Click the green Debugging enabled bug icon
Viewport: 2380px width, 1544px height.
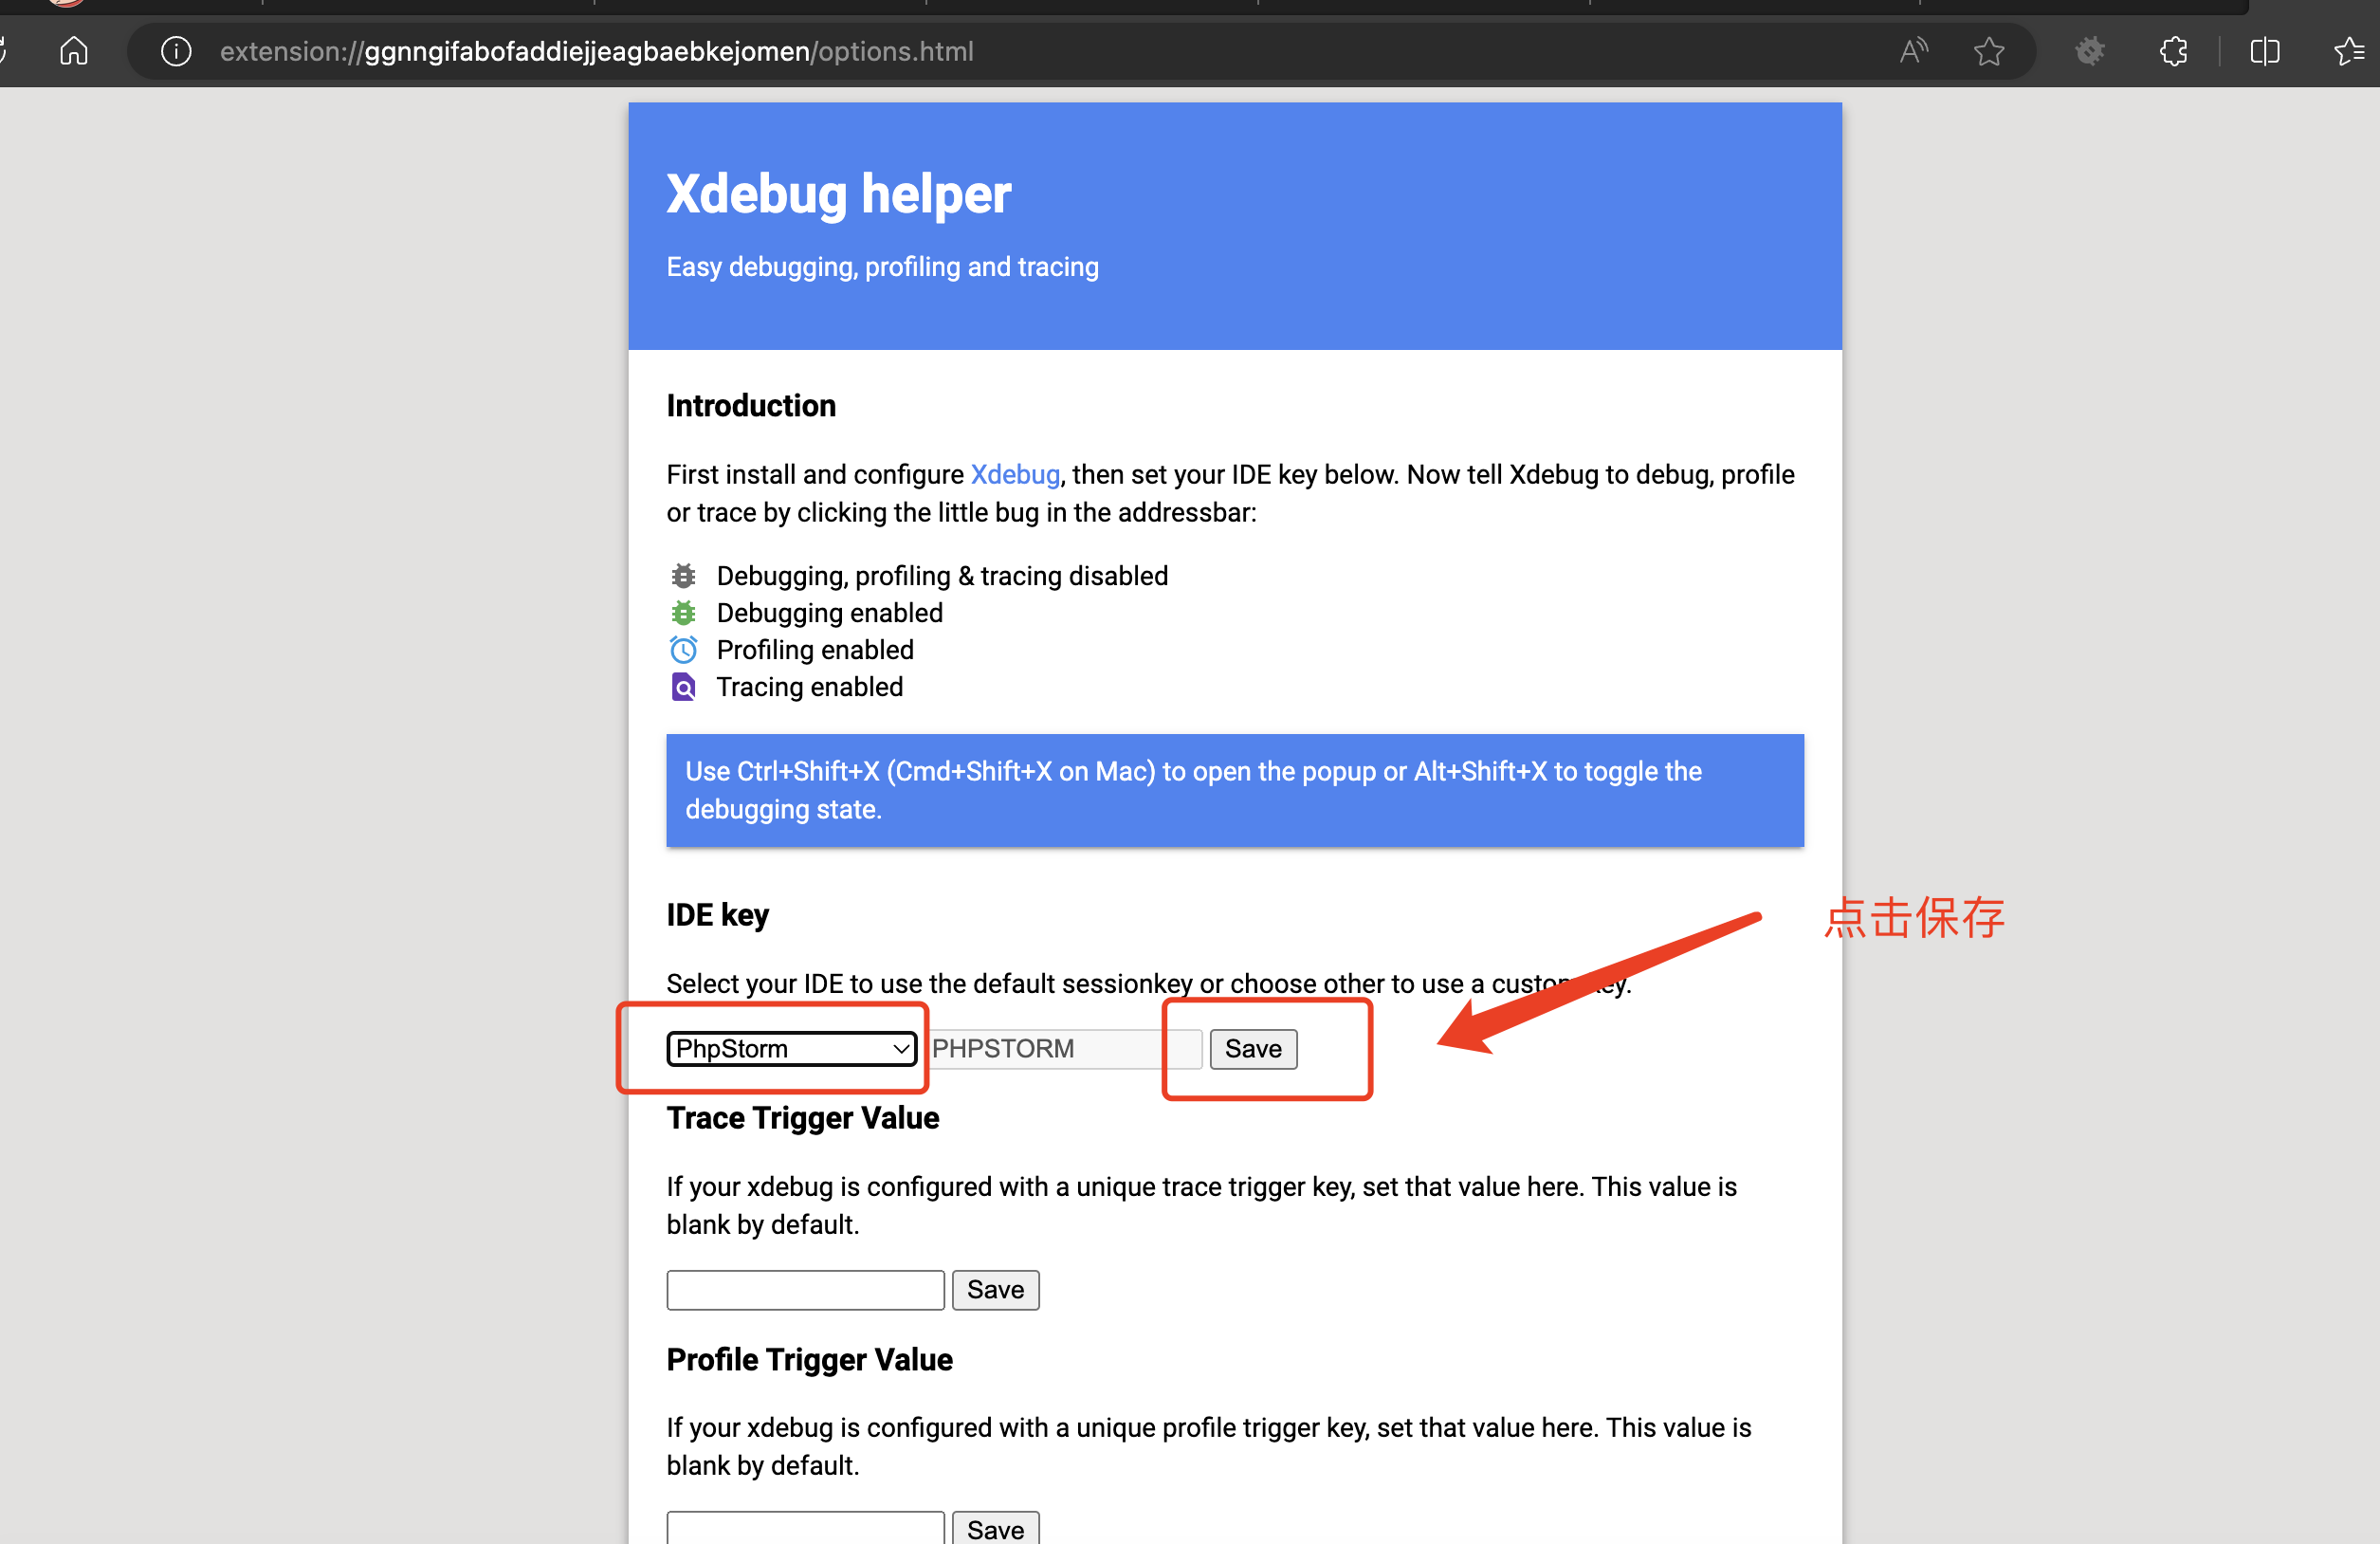683,613
